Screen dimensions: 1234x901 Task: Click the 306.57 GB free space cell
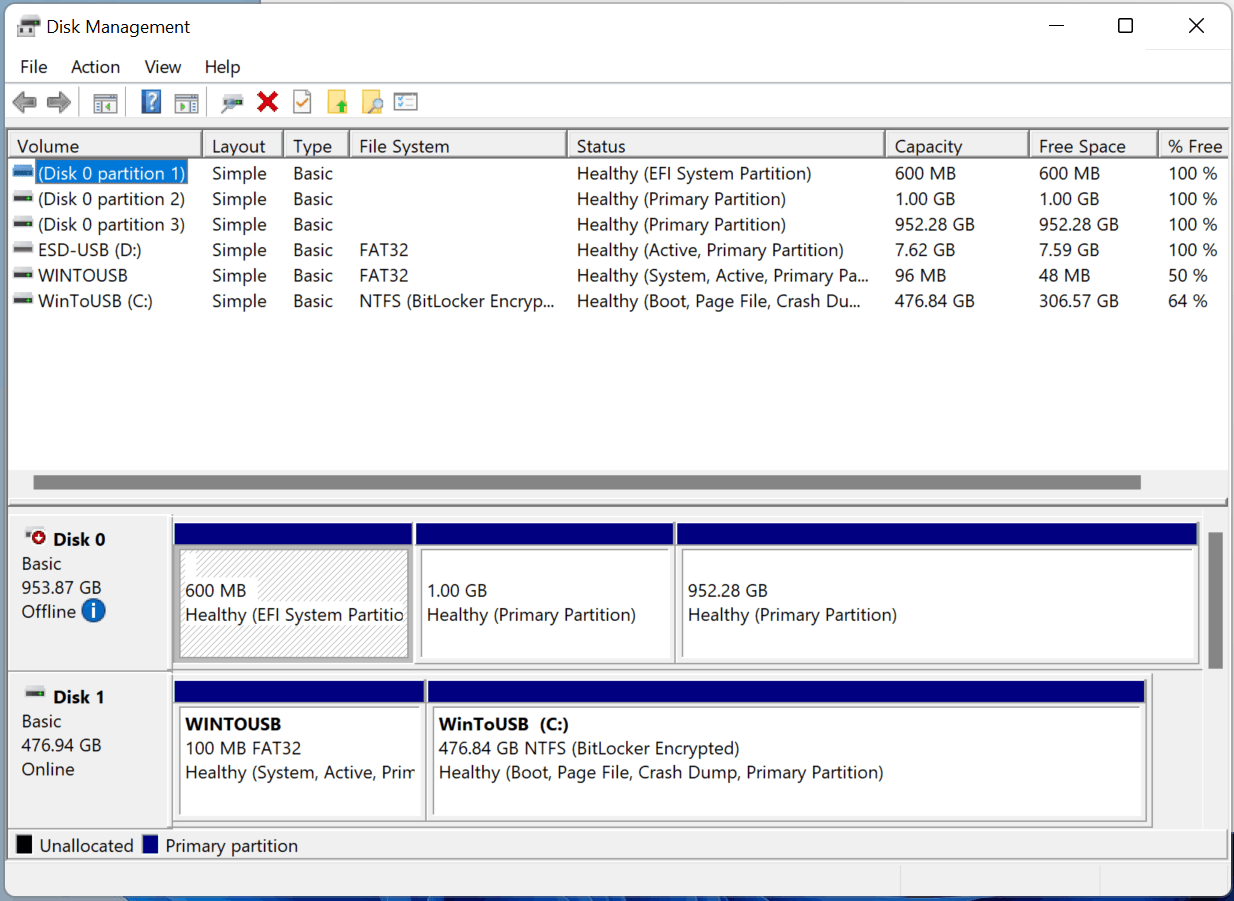click(x=1078, y=301)
